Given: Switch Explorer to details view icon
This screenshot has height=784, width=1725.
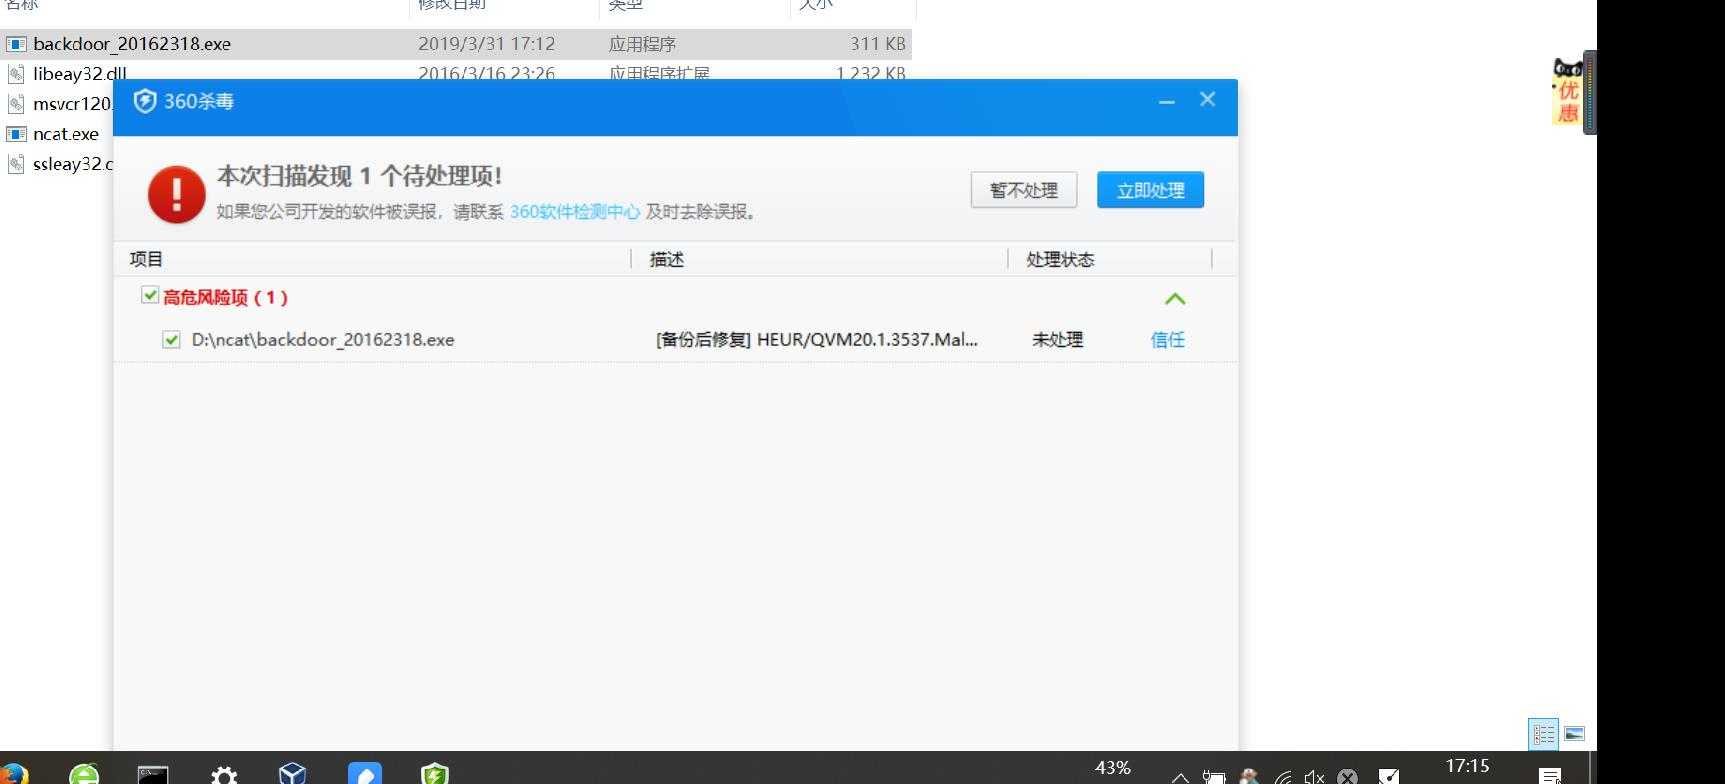Looking at the screenshot, I should (1544, 734).
